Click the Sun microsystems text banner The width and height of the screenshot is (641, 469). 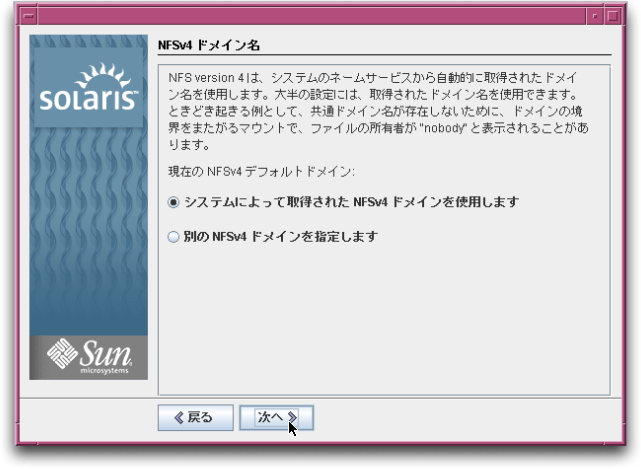pos(106,357)
